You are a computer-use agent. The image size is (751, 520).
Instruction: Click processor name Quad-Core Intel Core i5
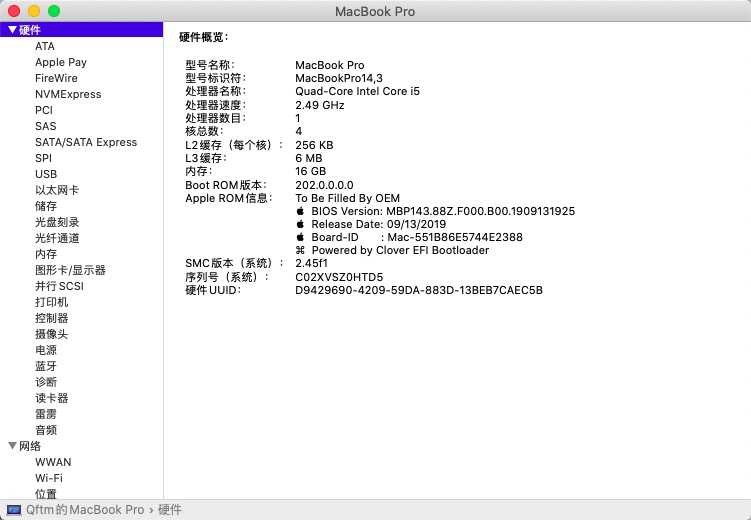click(x=357, y=91)
